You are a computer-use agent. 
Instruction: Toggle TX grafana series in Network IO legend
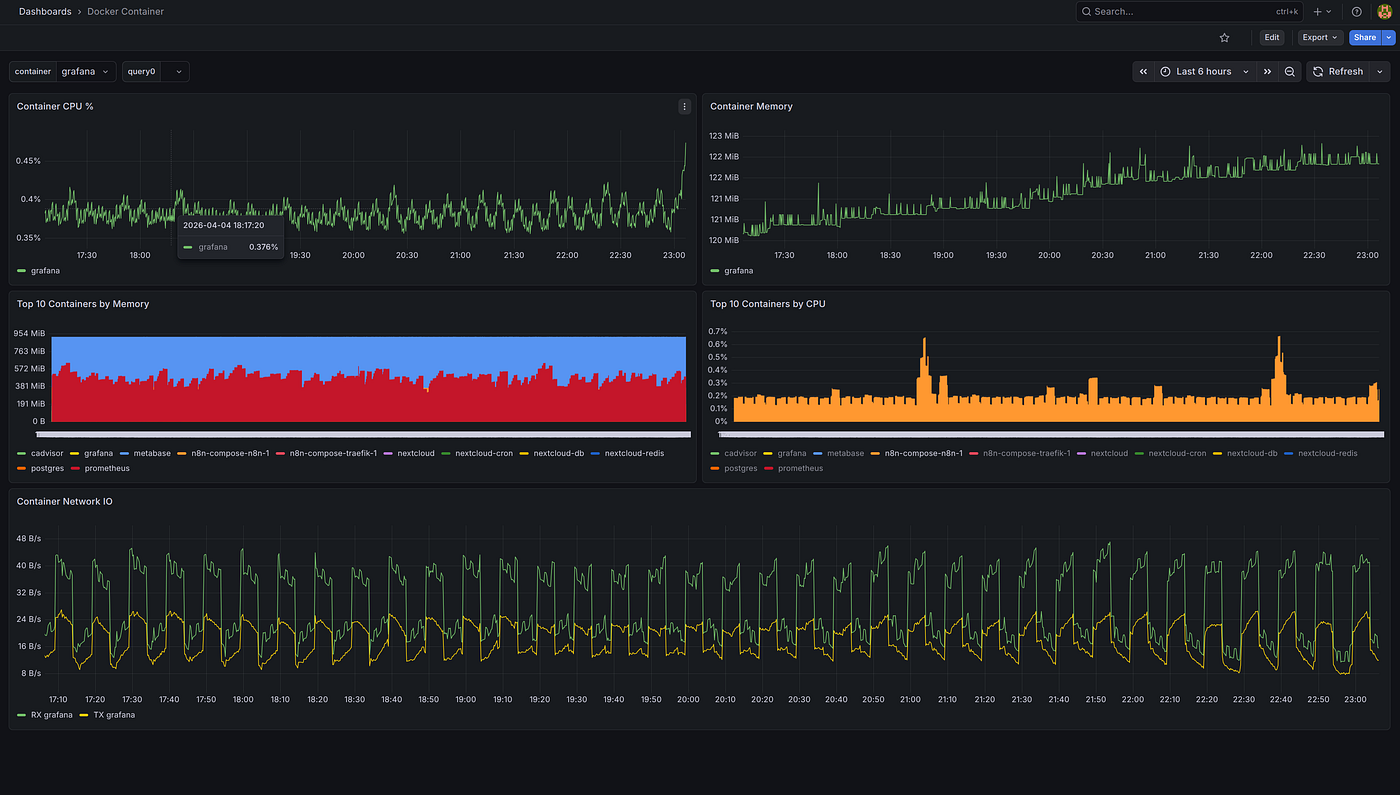point(113,716)
